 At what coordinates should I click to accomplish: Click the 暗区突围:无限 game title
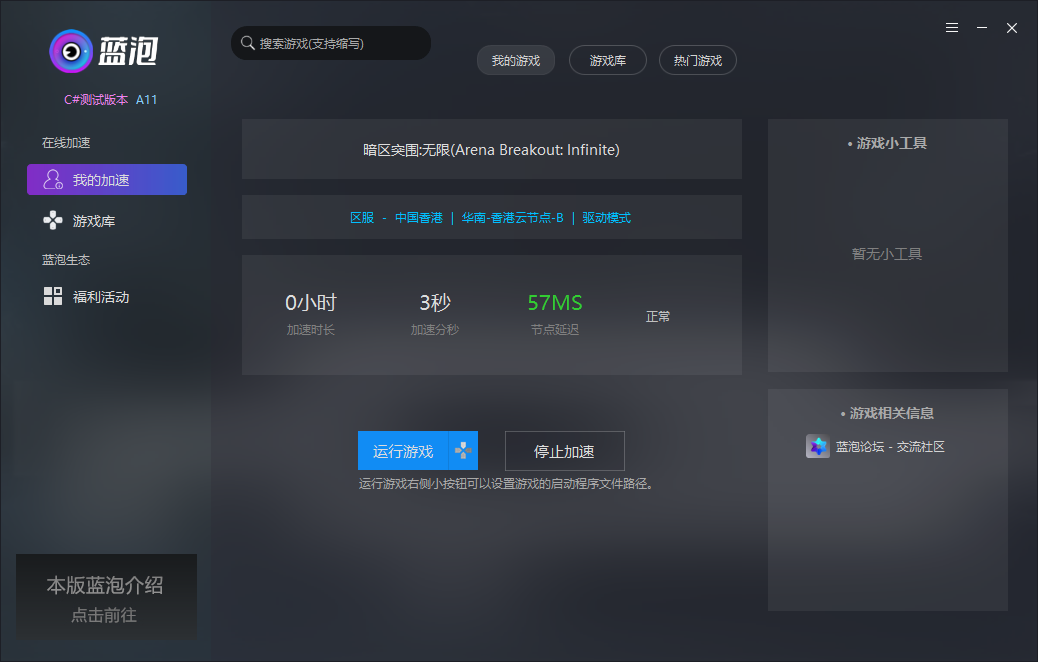click(x=491, y=150)
